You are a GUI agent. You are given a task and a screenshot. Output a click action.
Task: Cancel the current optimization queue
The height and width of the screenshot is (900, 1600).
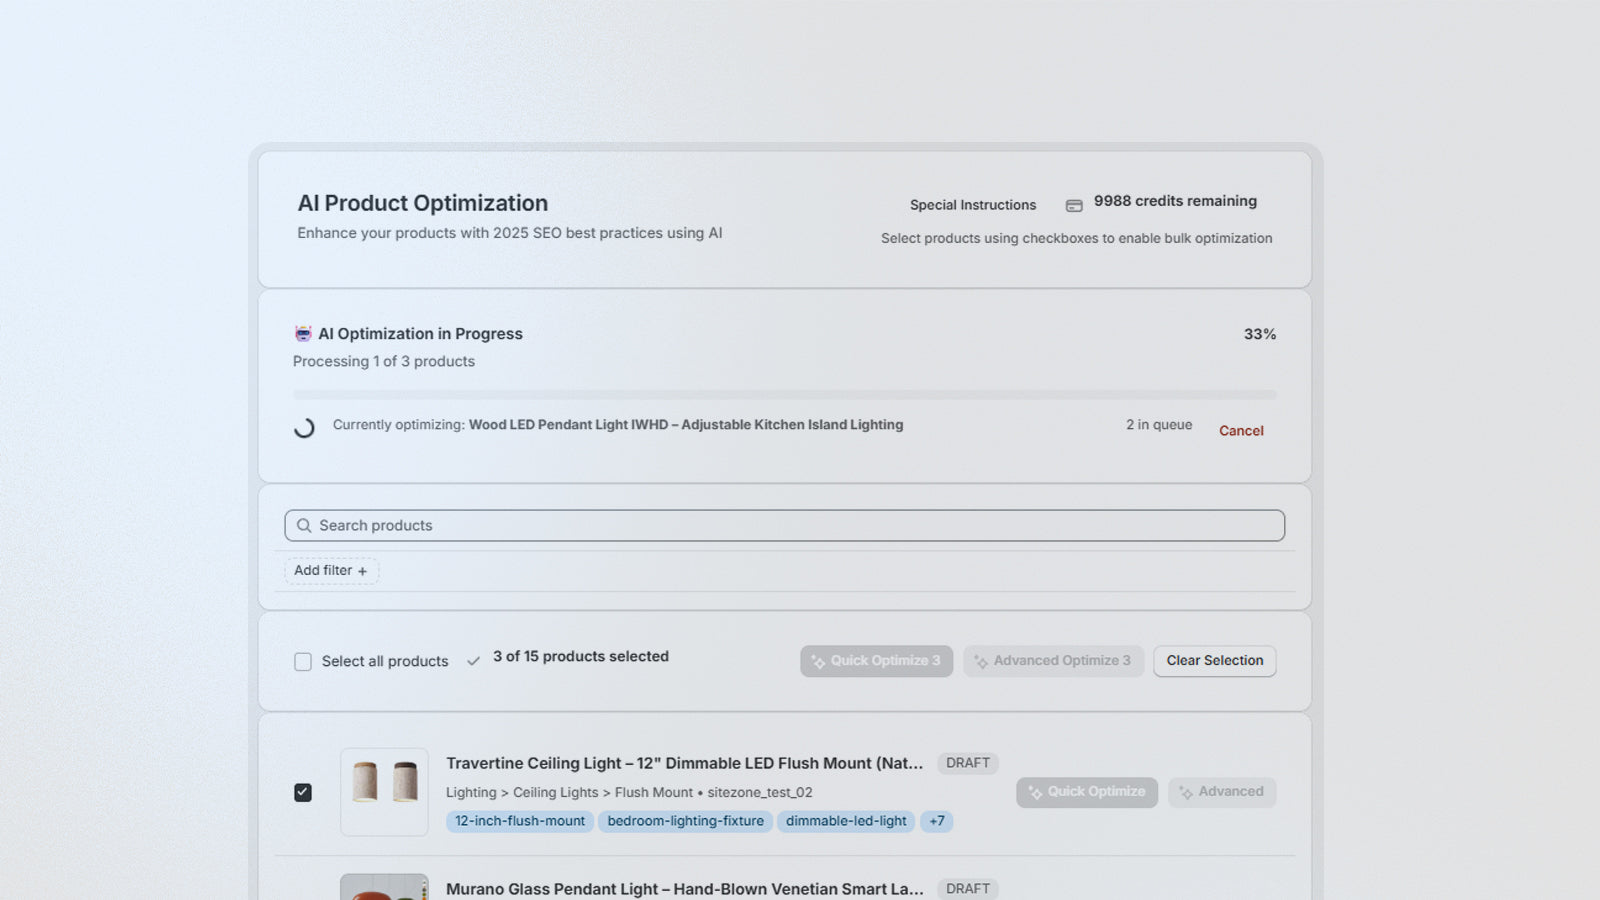[1241, 430]
